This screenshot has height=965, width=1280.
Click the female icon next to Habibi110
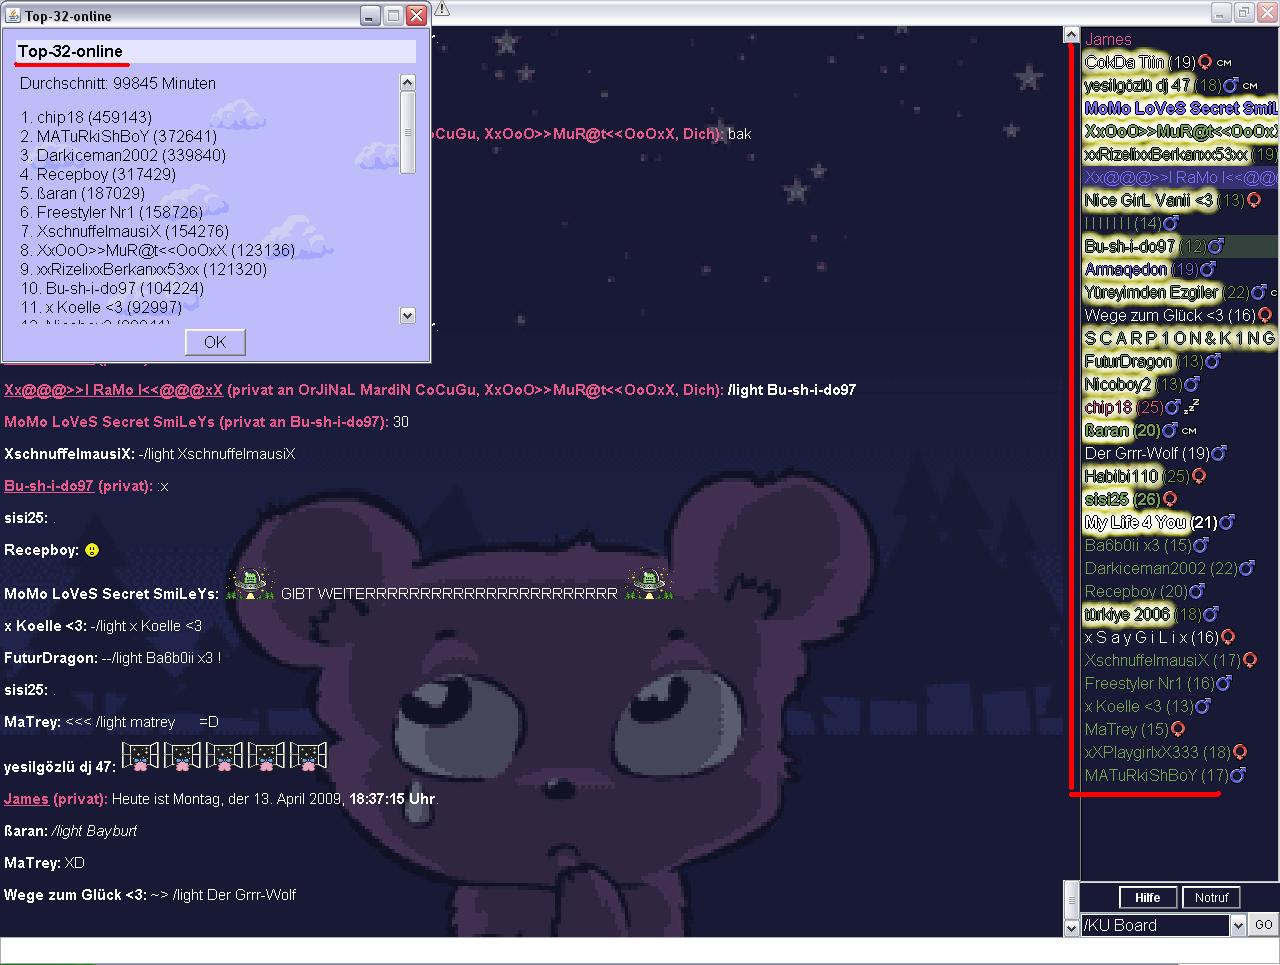(1199, 476)
